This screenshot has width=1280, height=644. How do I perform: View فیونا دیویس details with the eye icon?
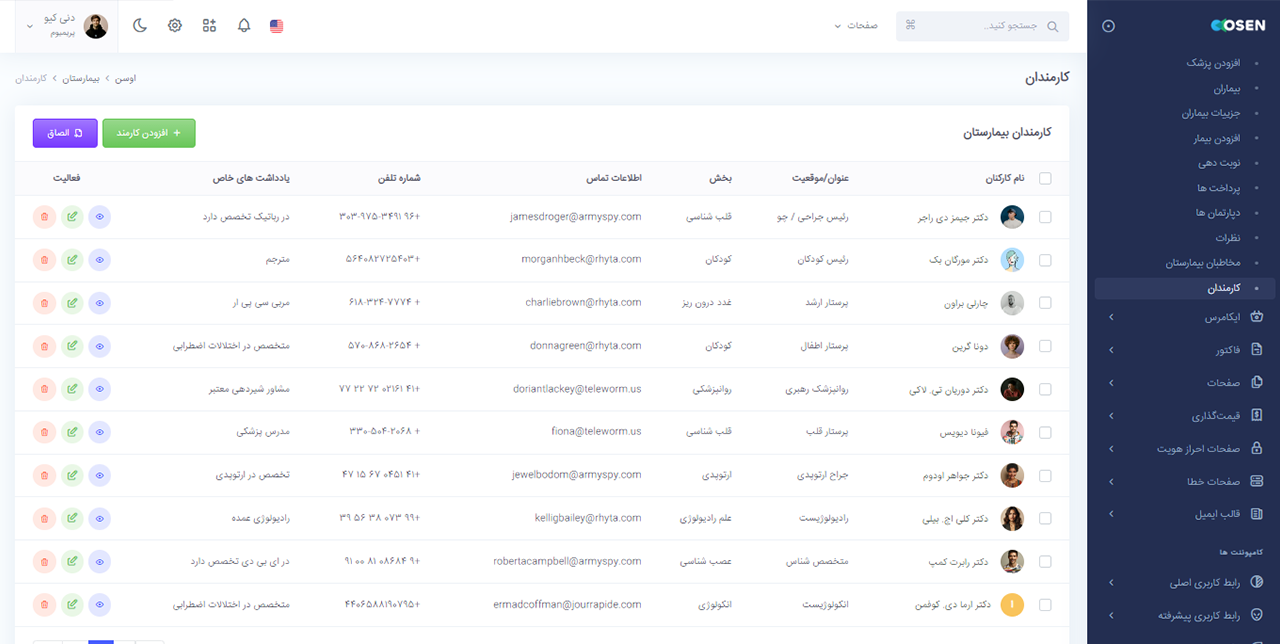coord(99,432)
